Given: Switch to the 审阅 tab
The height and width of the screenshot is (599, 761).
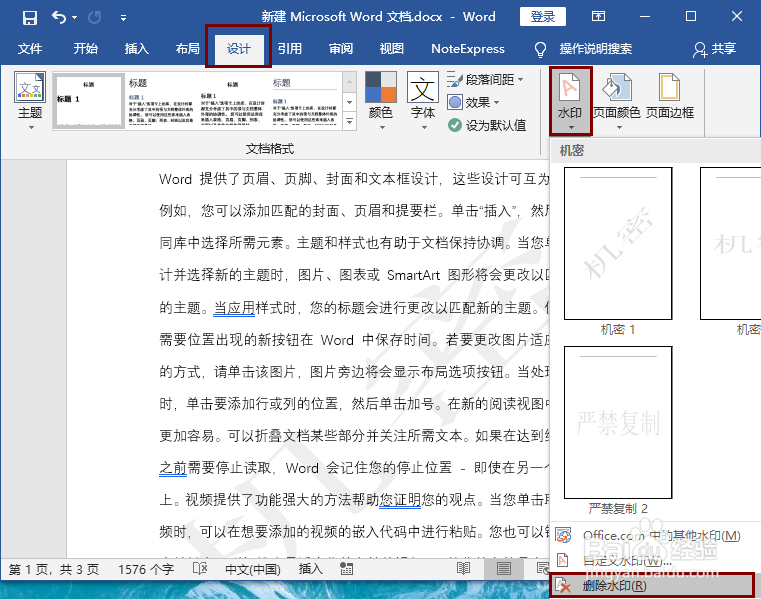Looking at the screenshot, I should tap(341, 49).
